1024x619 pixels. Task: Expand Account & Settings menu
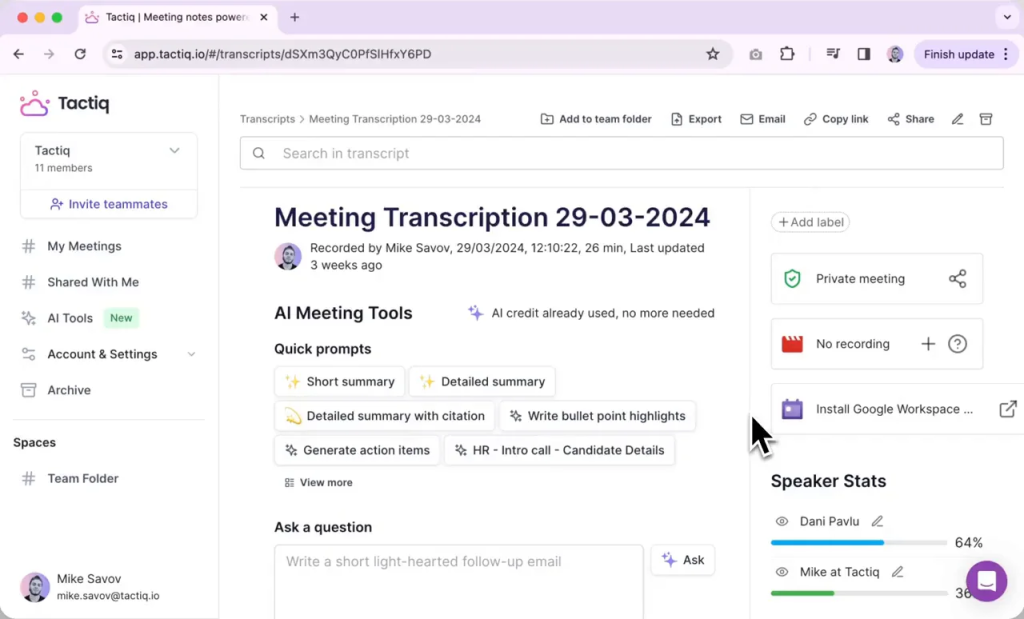[x=191, y=354]
